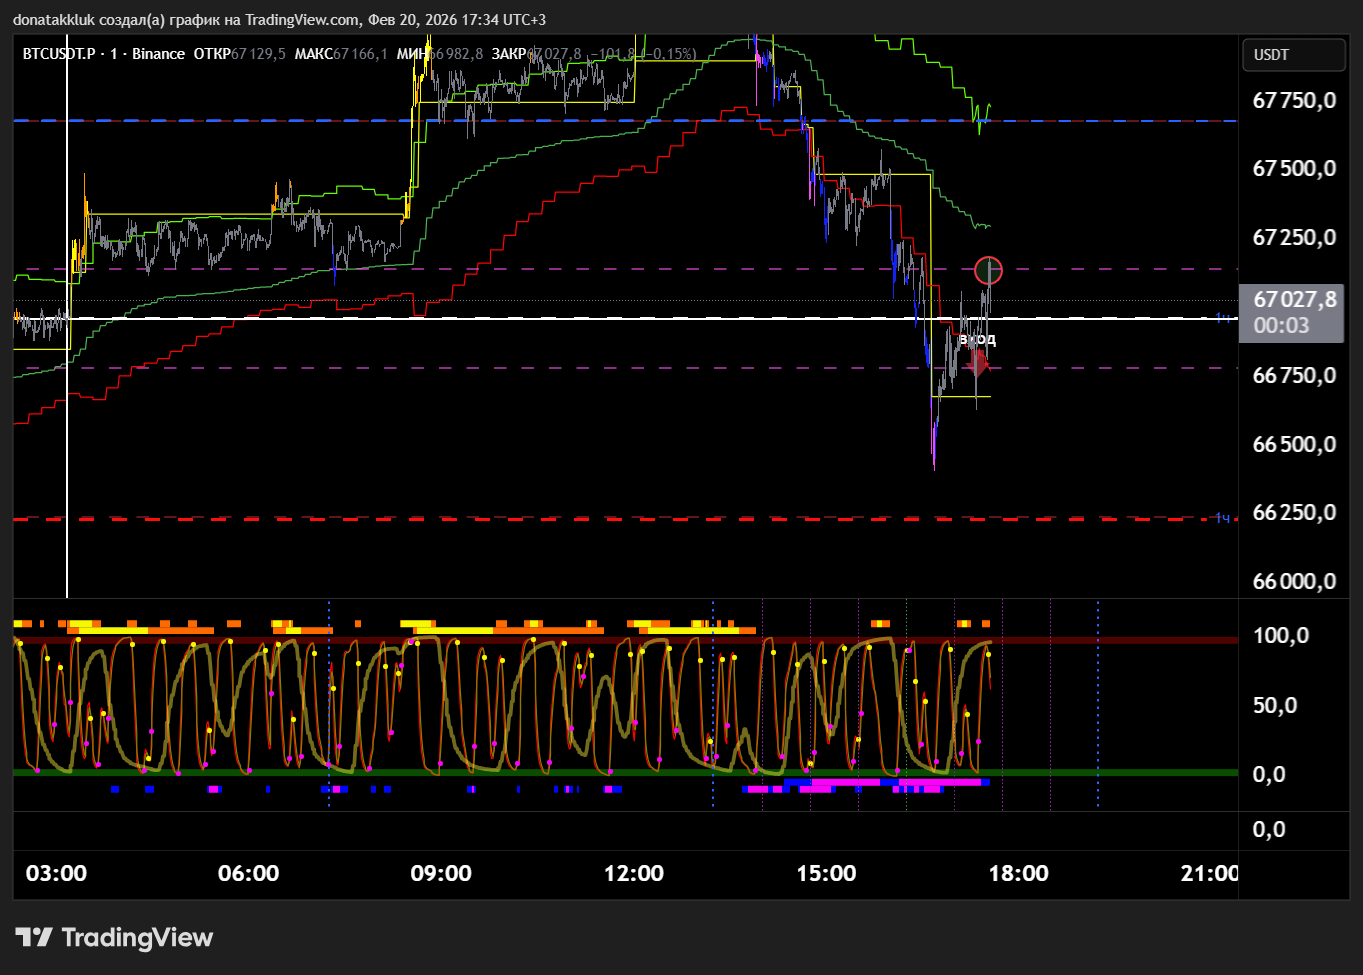Open the USDT currency selector
The image size is (1363, 975).
coord(1292,55)
